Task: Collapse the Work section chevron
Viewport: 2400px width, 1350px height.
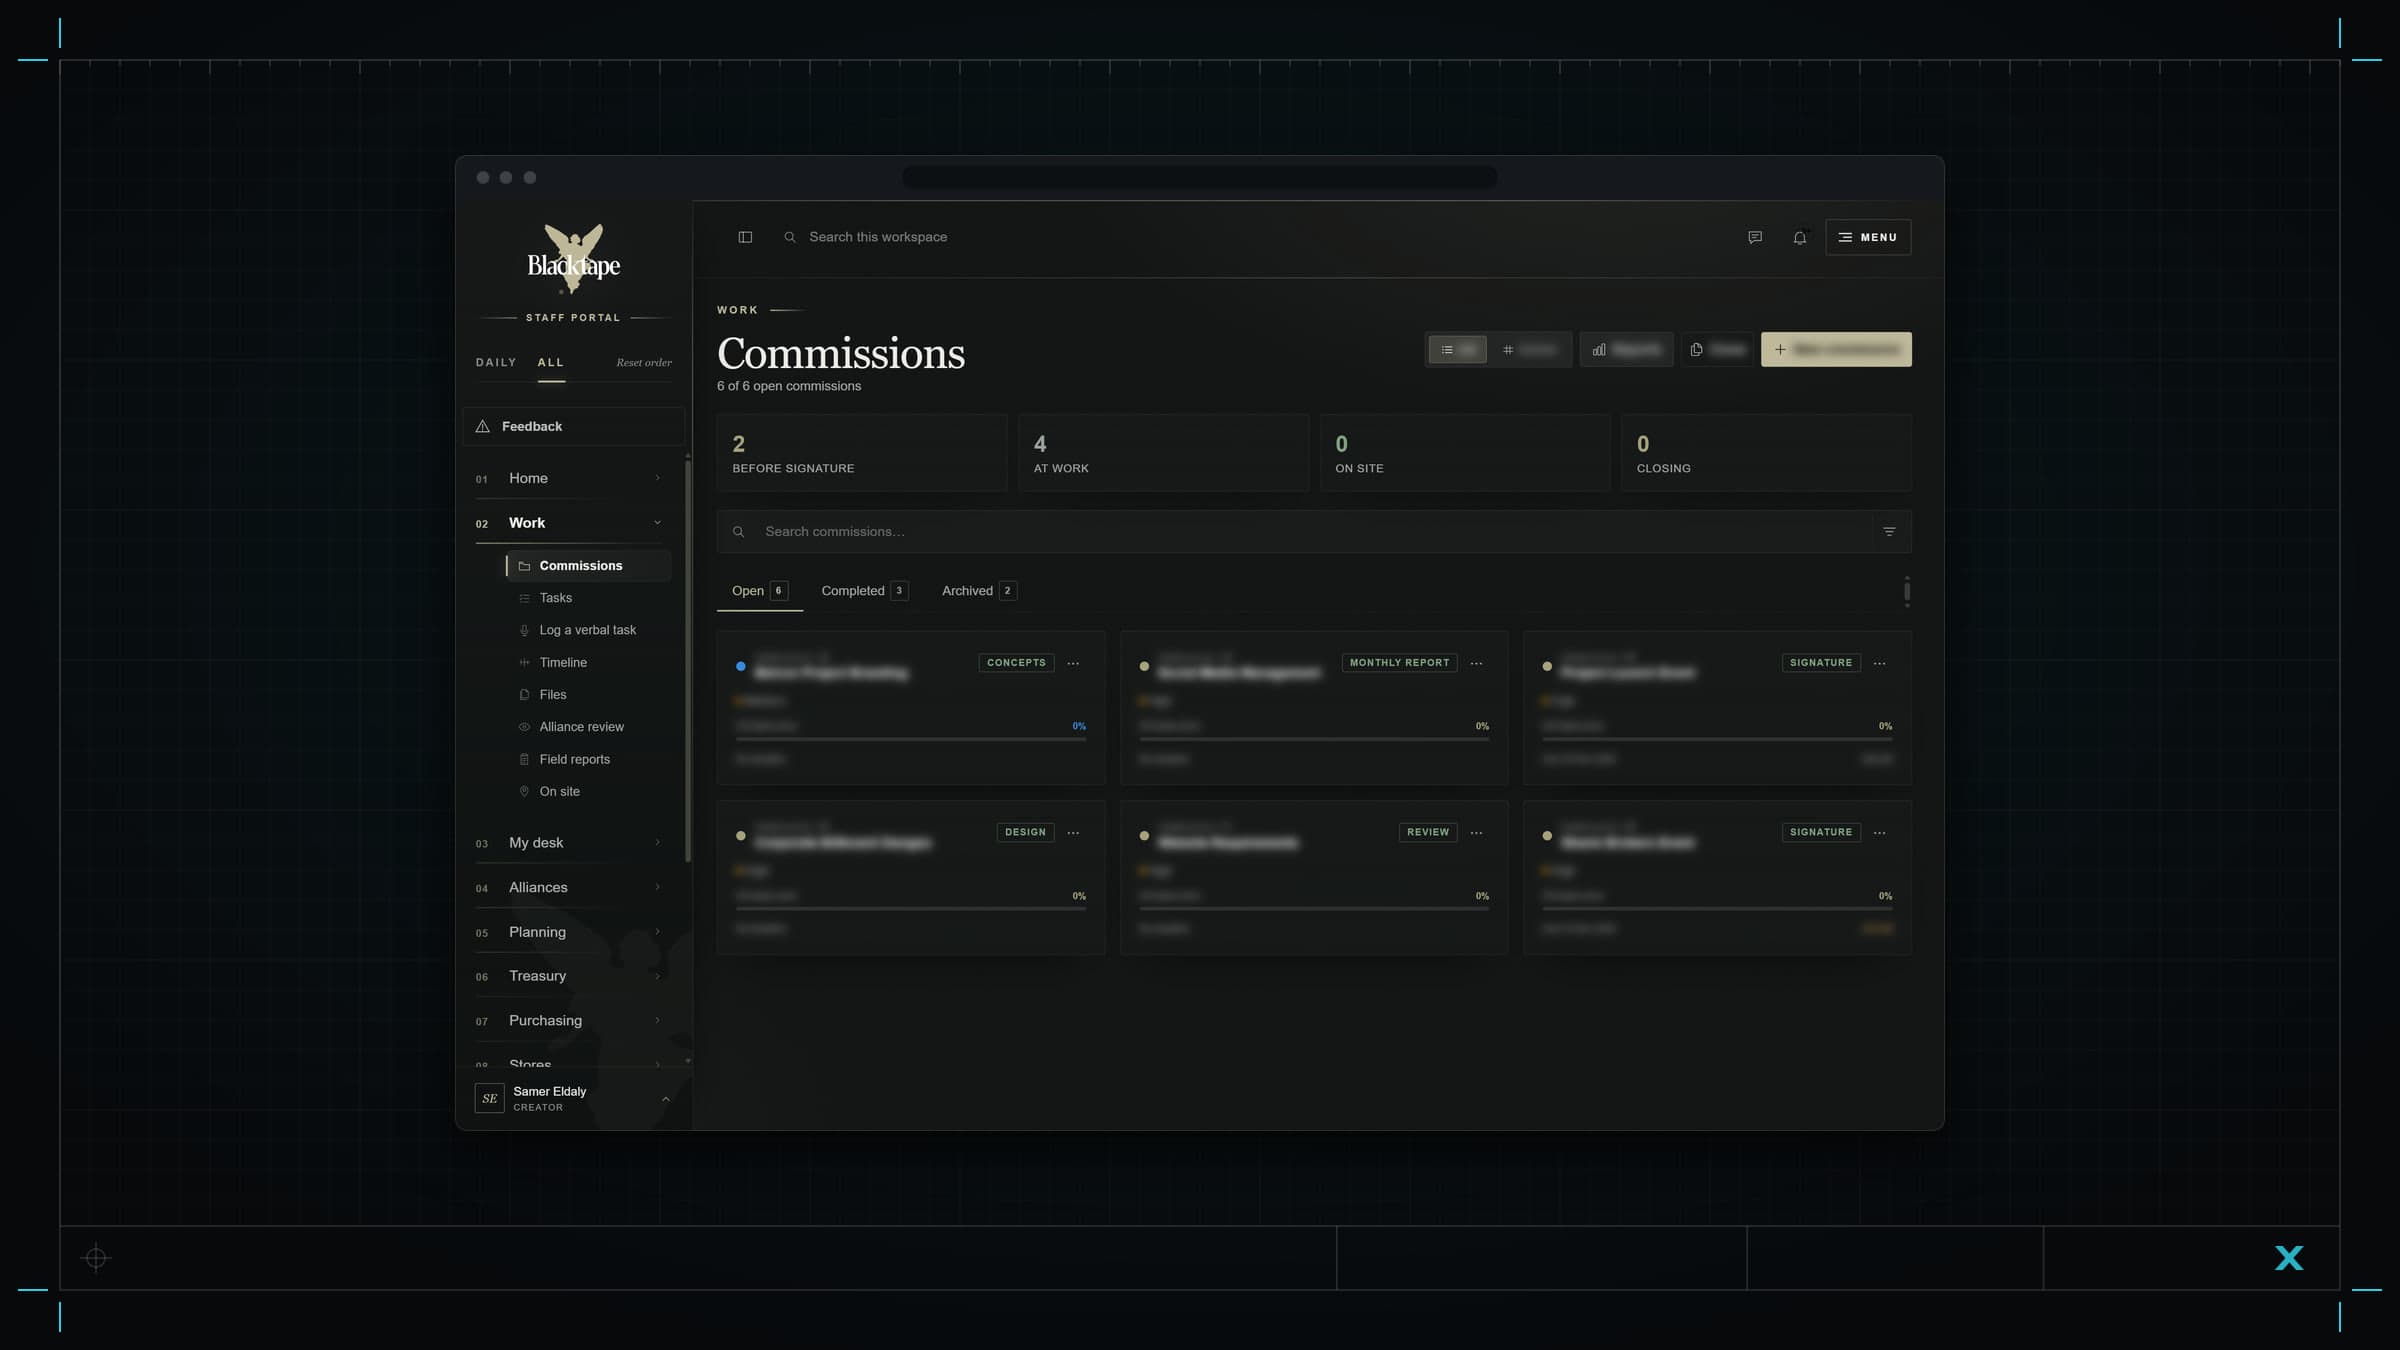Action: (657, 523)
